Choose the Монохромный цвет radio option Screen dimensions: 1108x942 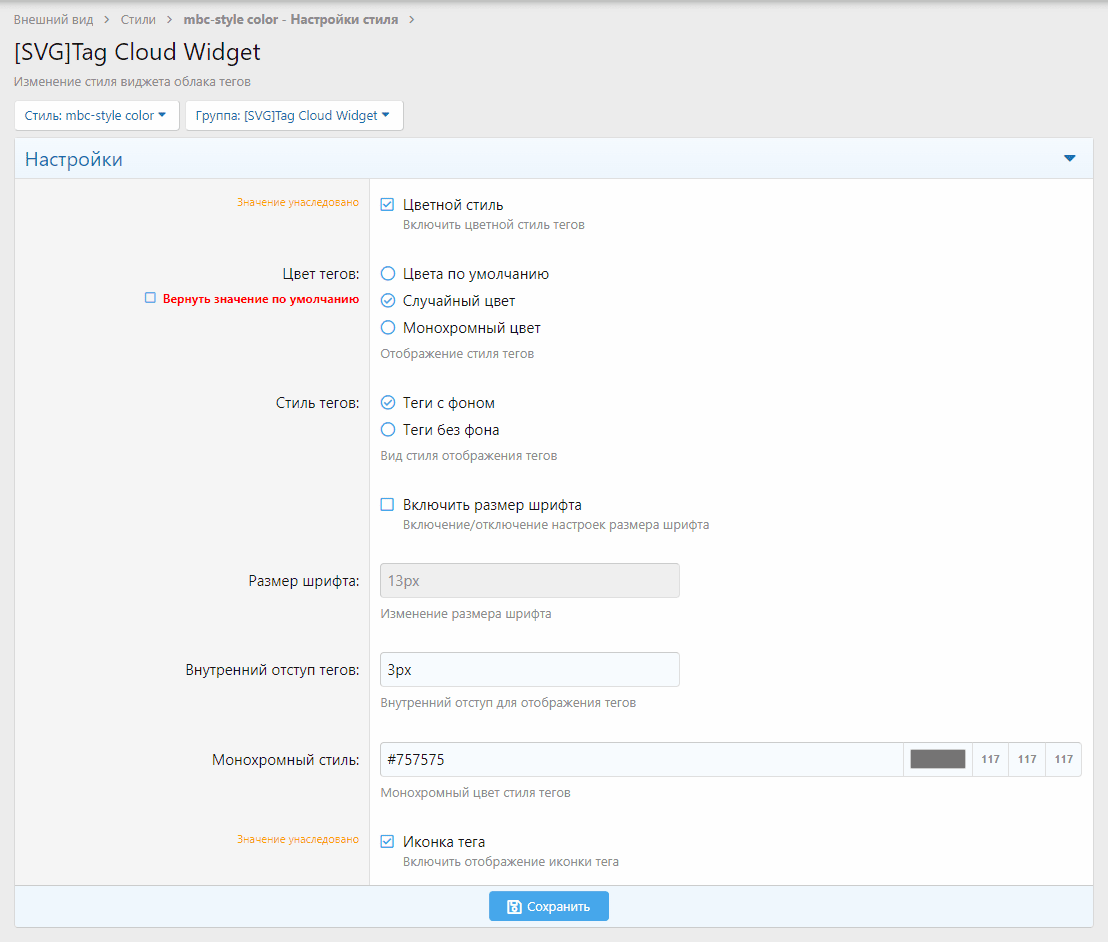(x=388, y=328)
